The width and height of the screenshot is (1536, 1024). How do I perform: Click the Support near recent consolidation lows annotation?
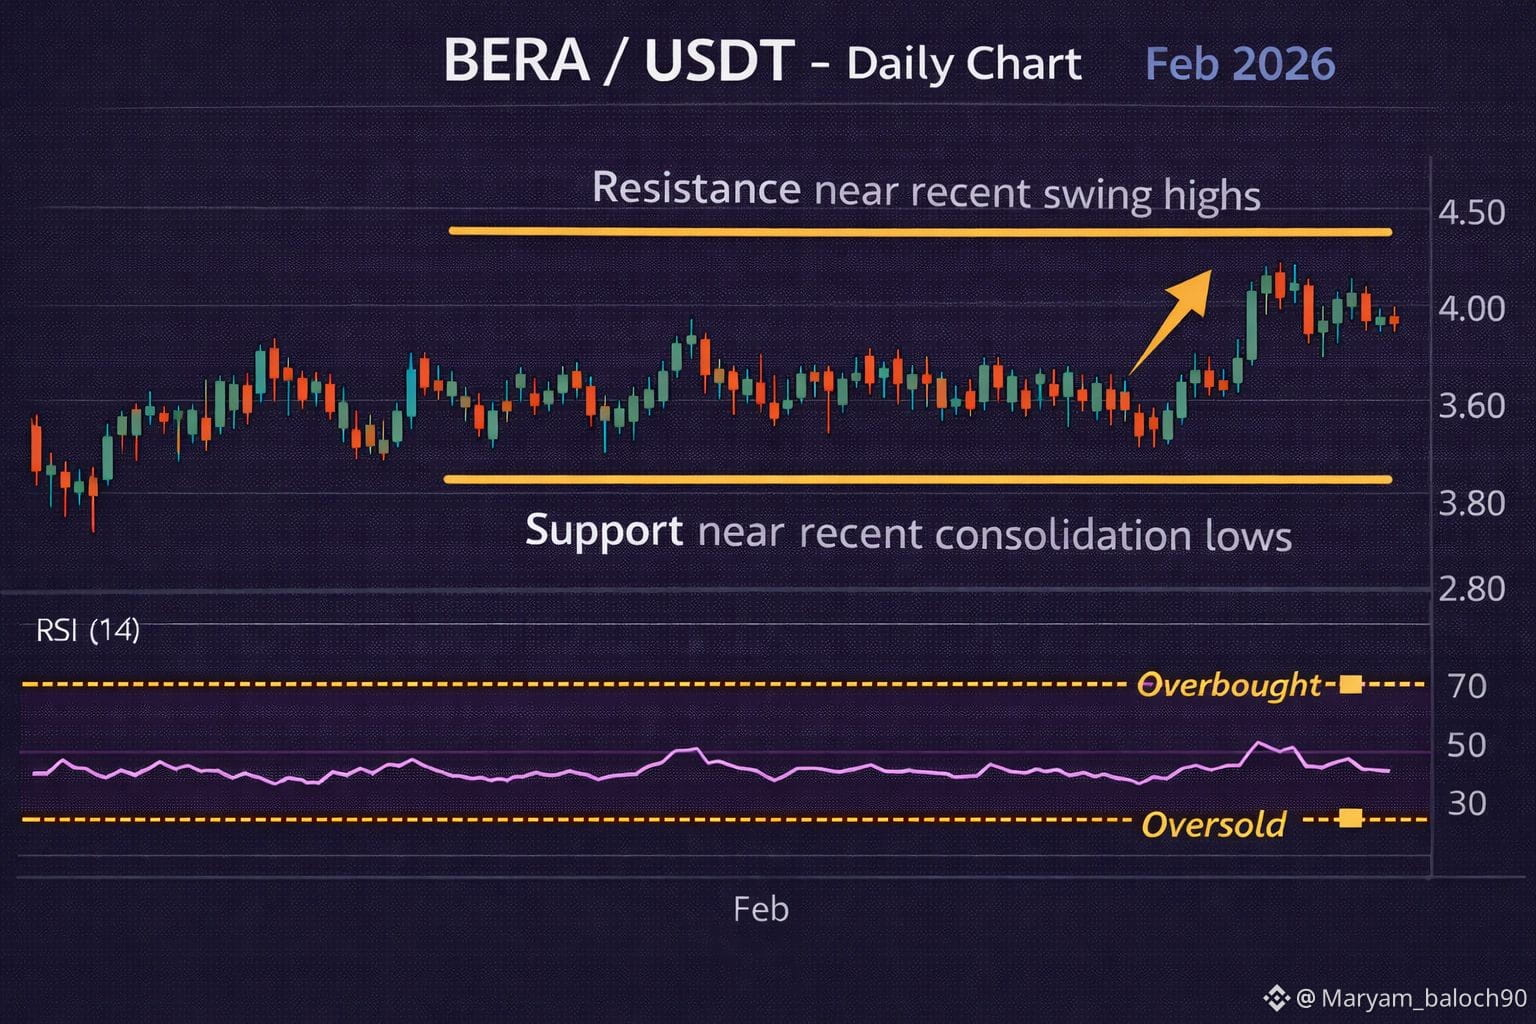pyautogui.click(x=908, y=533)
